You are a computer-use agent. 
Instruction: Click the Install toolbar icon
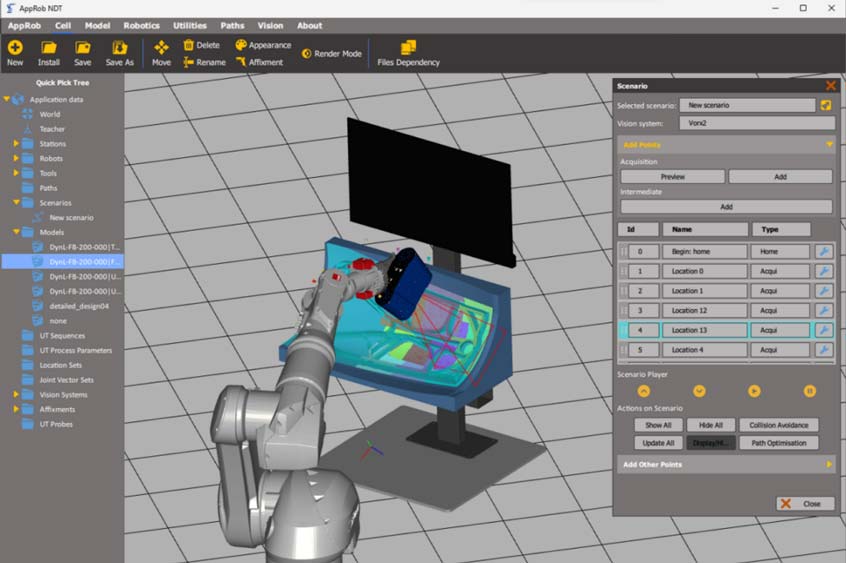click(x=49, y=48)
